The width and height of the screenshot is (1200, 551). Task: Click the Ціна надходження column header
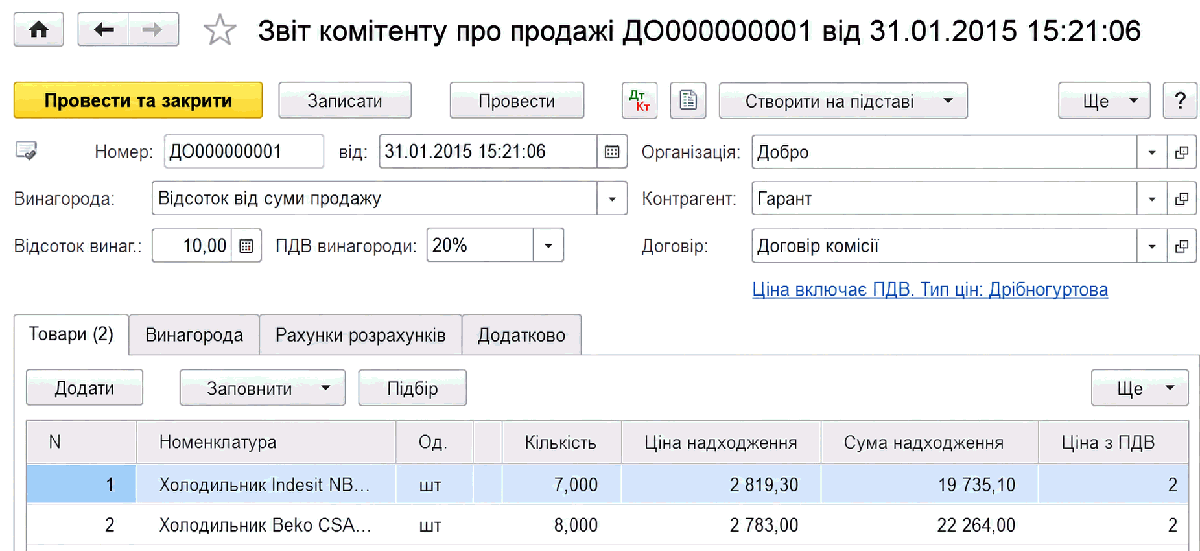pyautogui.click(x=721, y=442)
